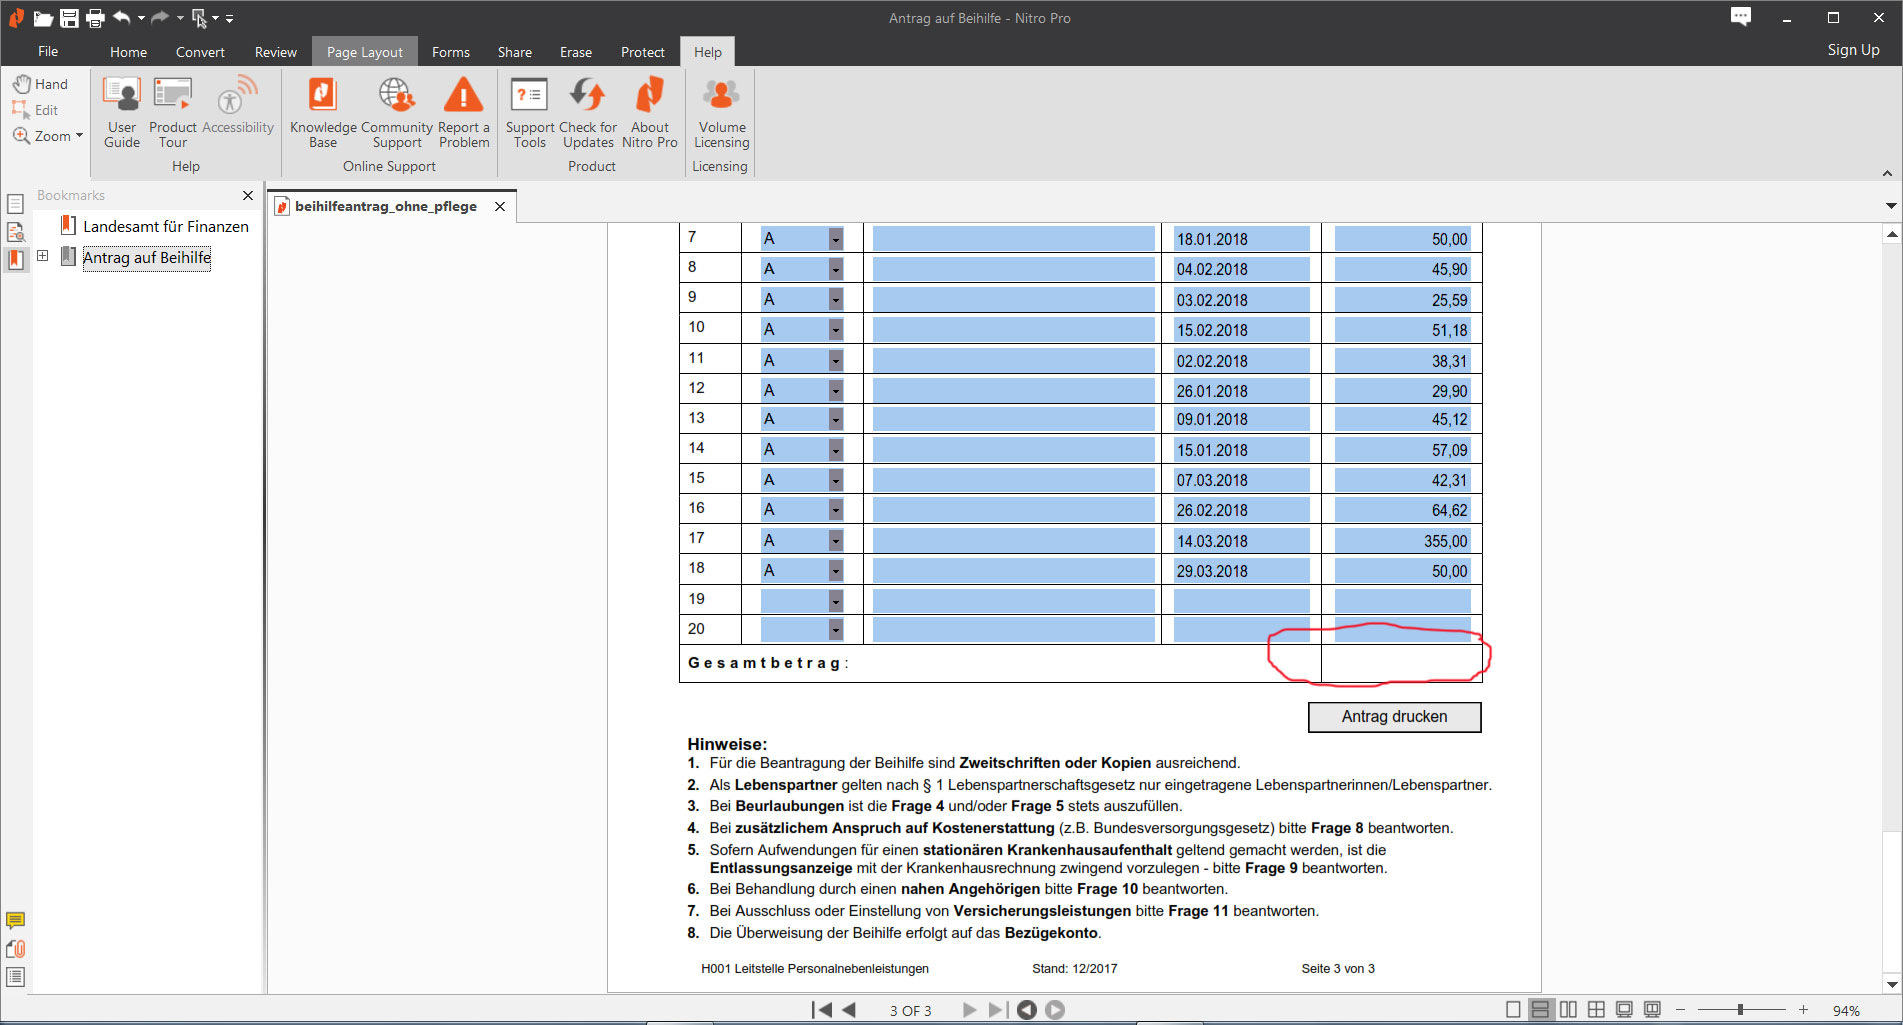Open the User Guide
Image resolution: width=1903 pixels, height=1025 pixels.
[x=122, y=112]
